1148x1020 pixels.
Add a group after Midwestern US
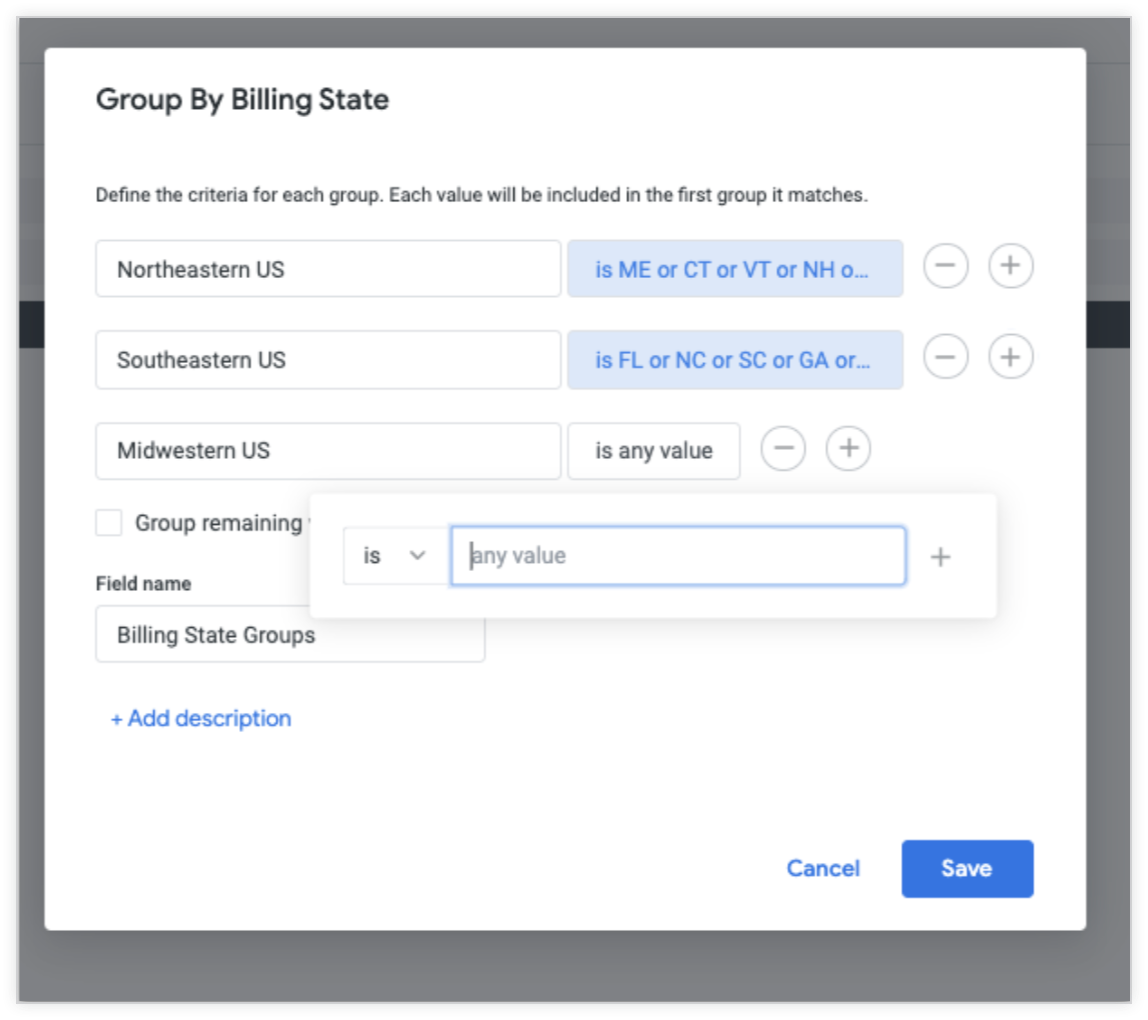(848, 450)
